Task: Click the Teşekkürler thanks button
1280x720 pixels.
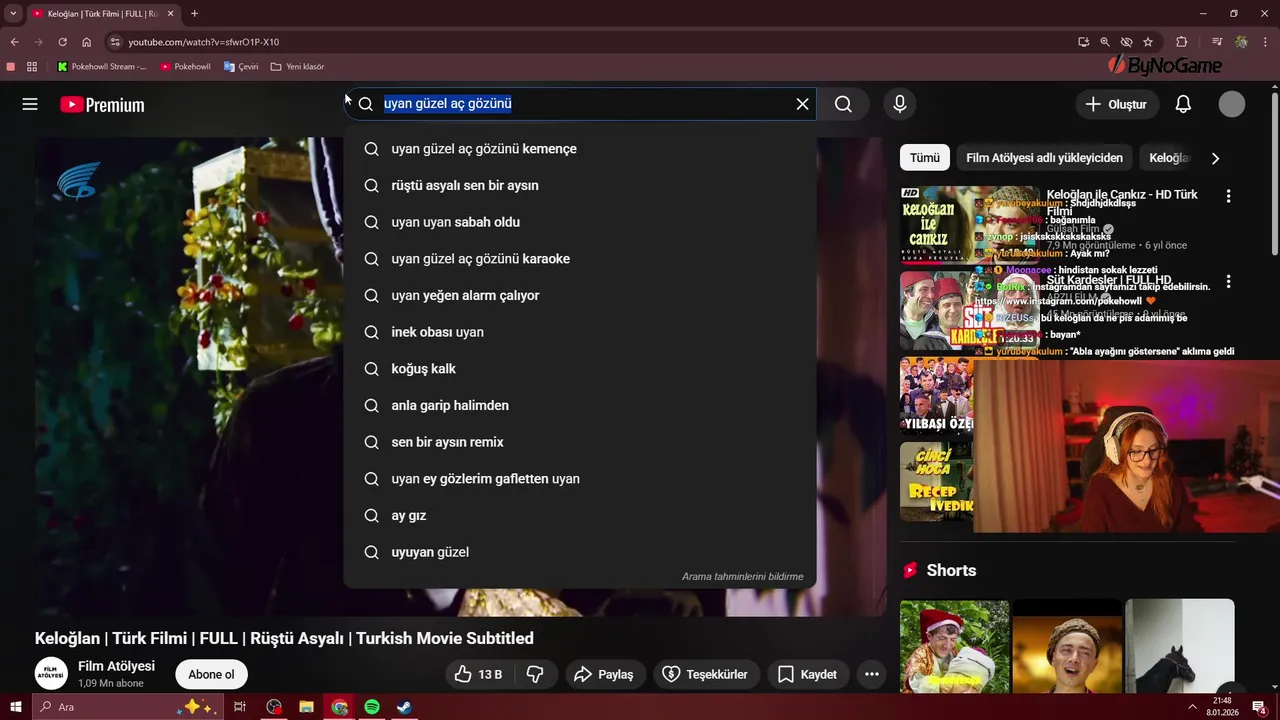Action: pyautogui.click(x=706, y=675)
